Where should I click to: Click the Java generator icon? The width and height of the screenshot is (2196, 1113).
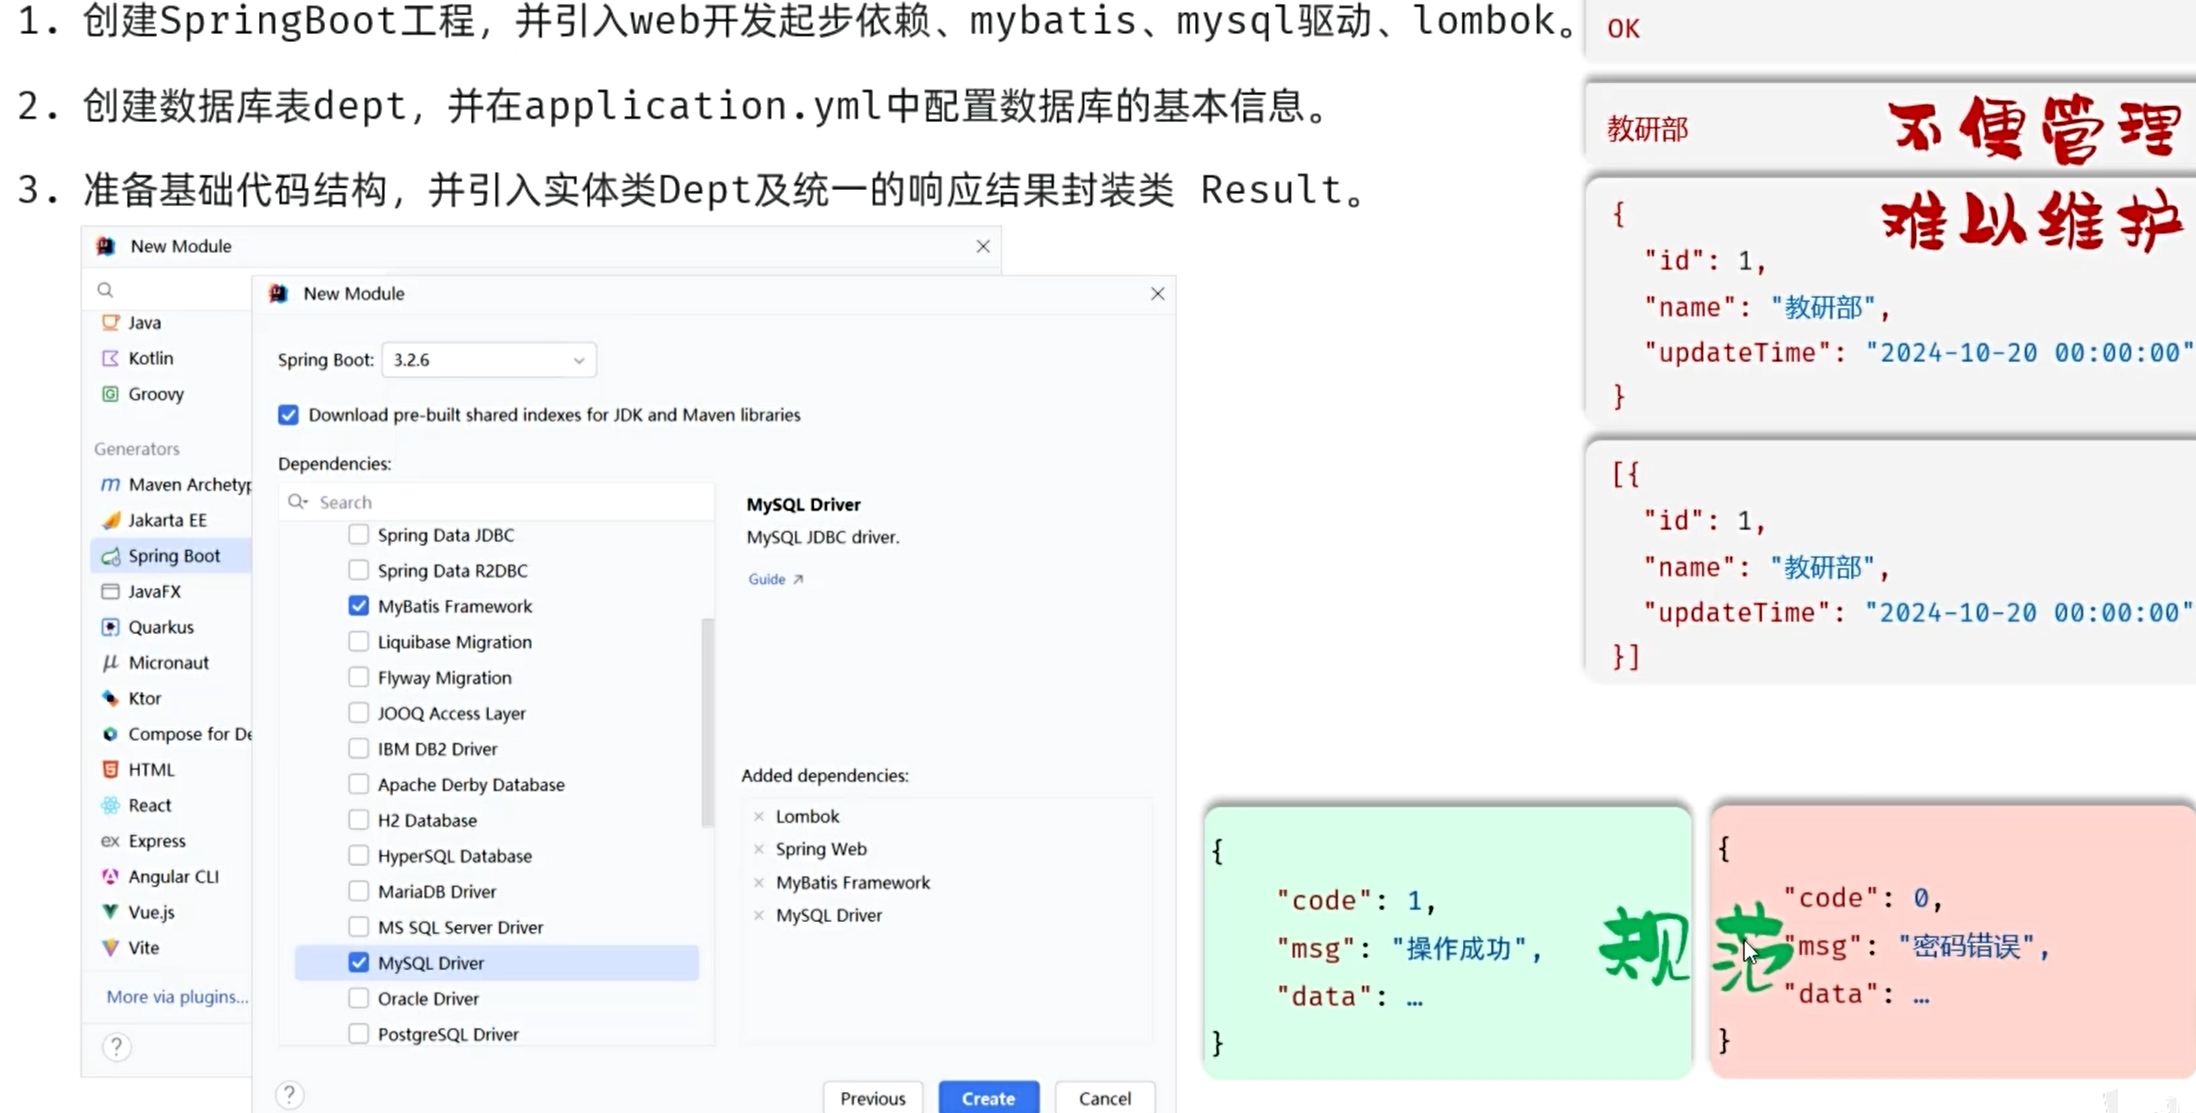(x=110, y=322)
